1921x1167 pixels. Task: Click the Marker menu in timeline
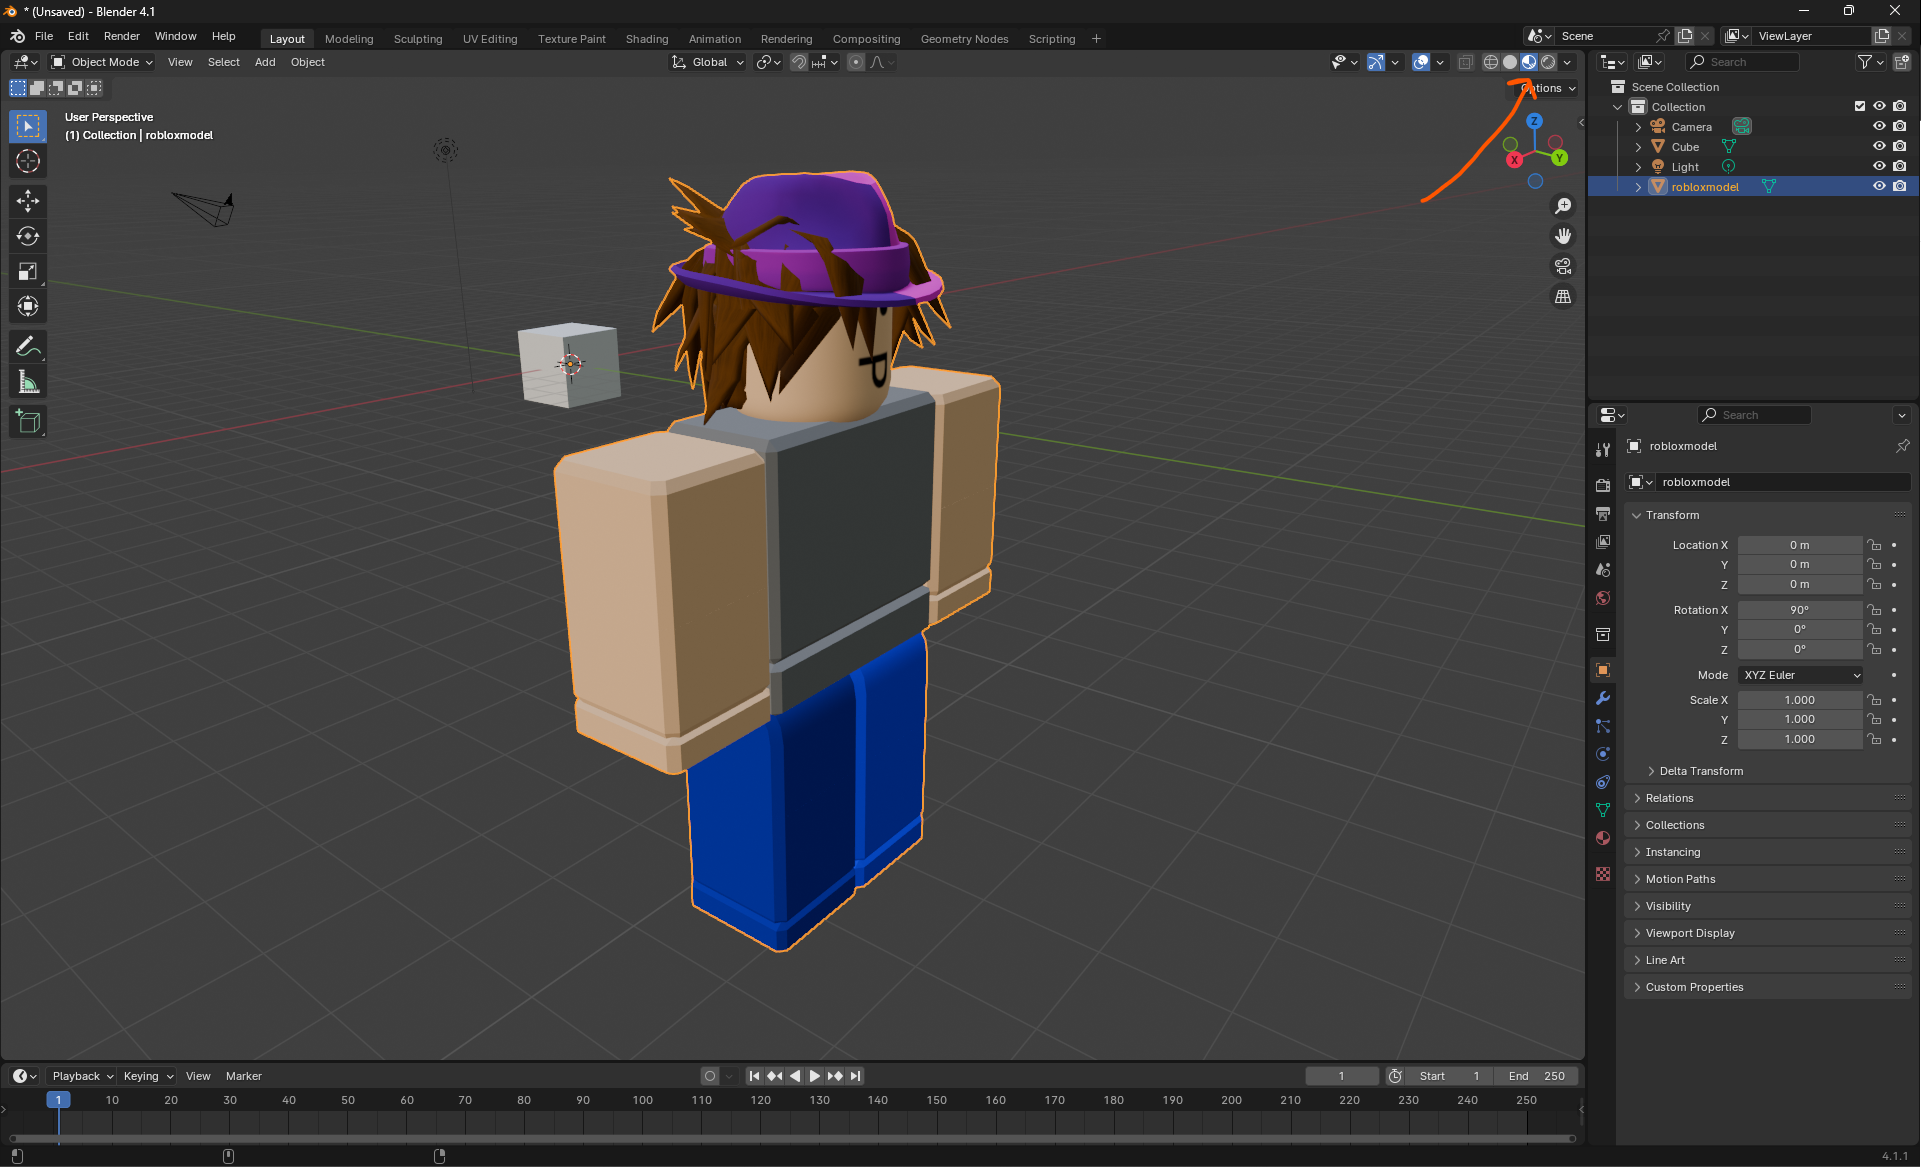click(244, 1076)
